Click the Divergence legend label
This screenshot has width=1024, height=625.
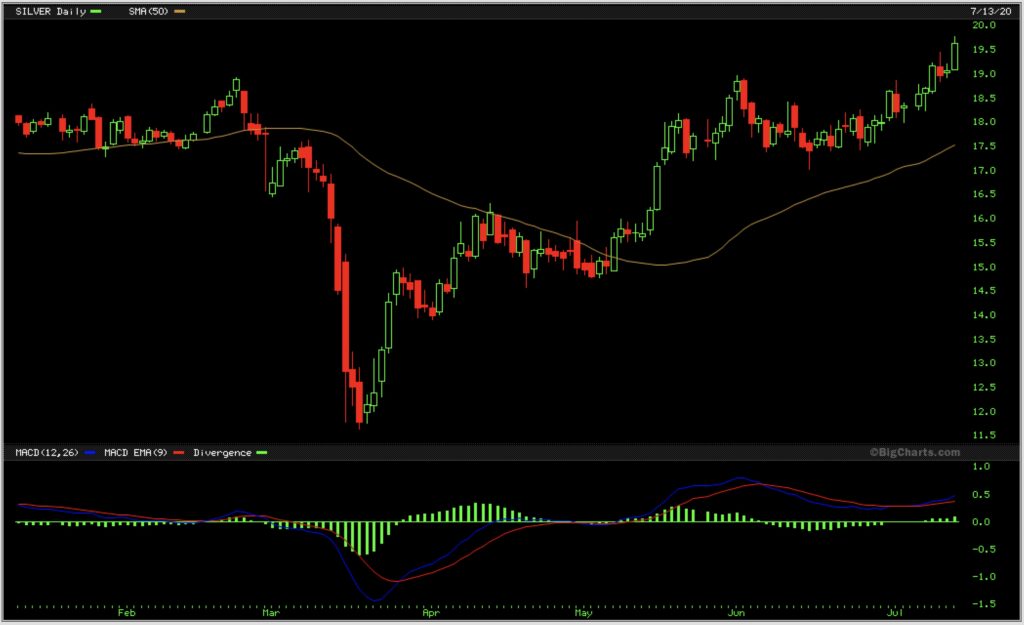[222, 453]
